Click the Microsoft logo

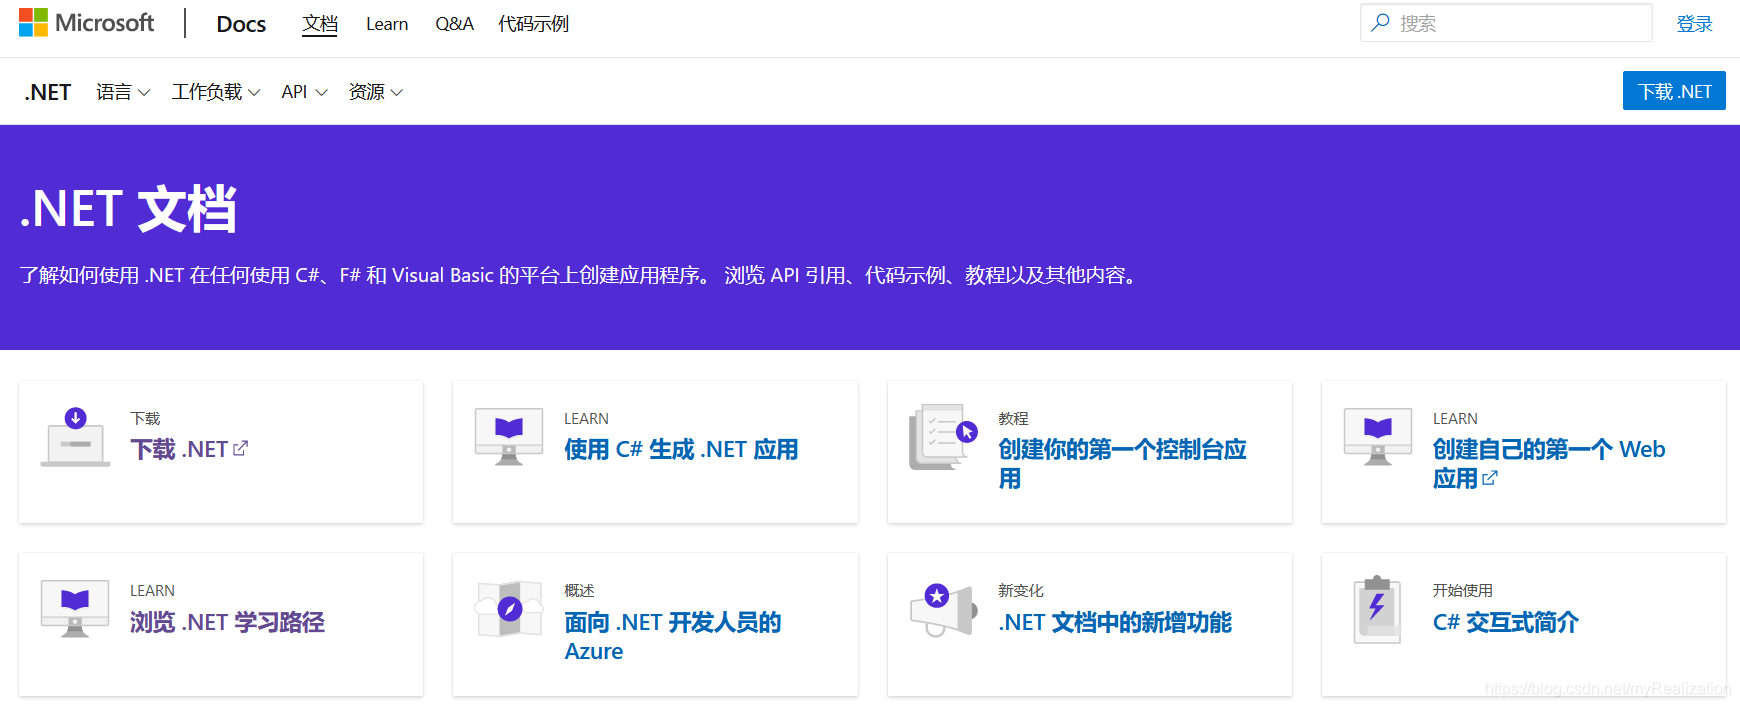point(86,22)
